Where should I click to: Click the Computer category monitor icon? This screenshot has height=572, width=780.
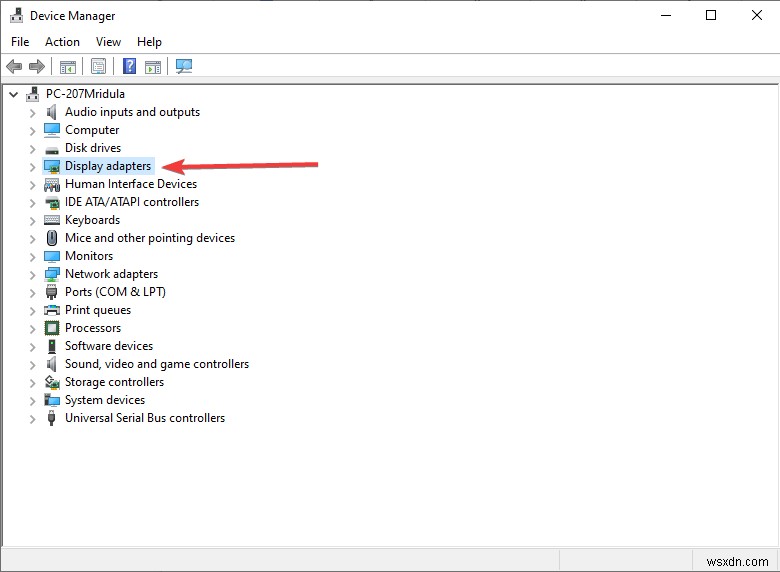52,130
